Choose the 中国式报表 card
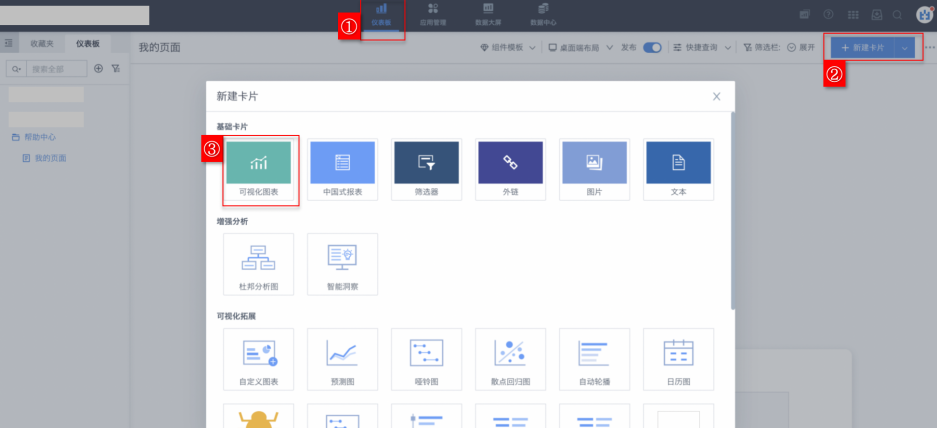The width and height of the screenshot is (937, 428). pos(342,169)
